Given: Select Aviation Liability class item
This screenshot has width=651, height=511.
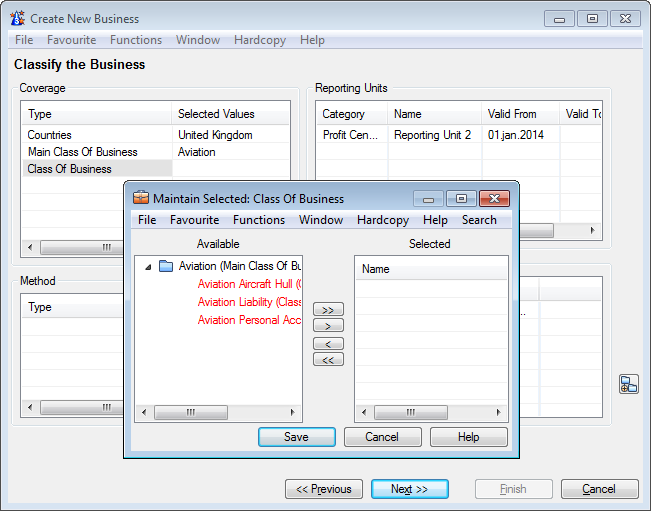Looking at the screenshot, I should (x=249, y=302).
